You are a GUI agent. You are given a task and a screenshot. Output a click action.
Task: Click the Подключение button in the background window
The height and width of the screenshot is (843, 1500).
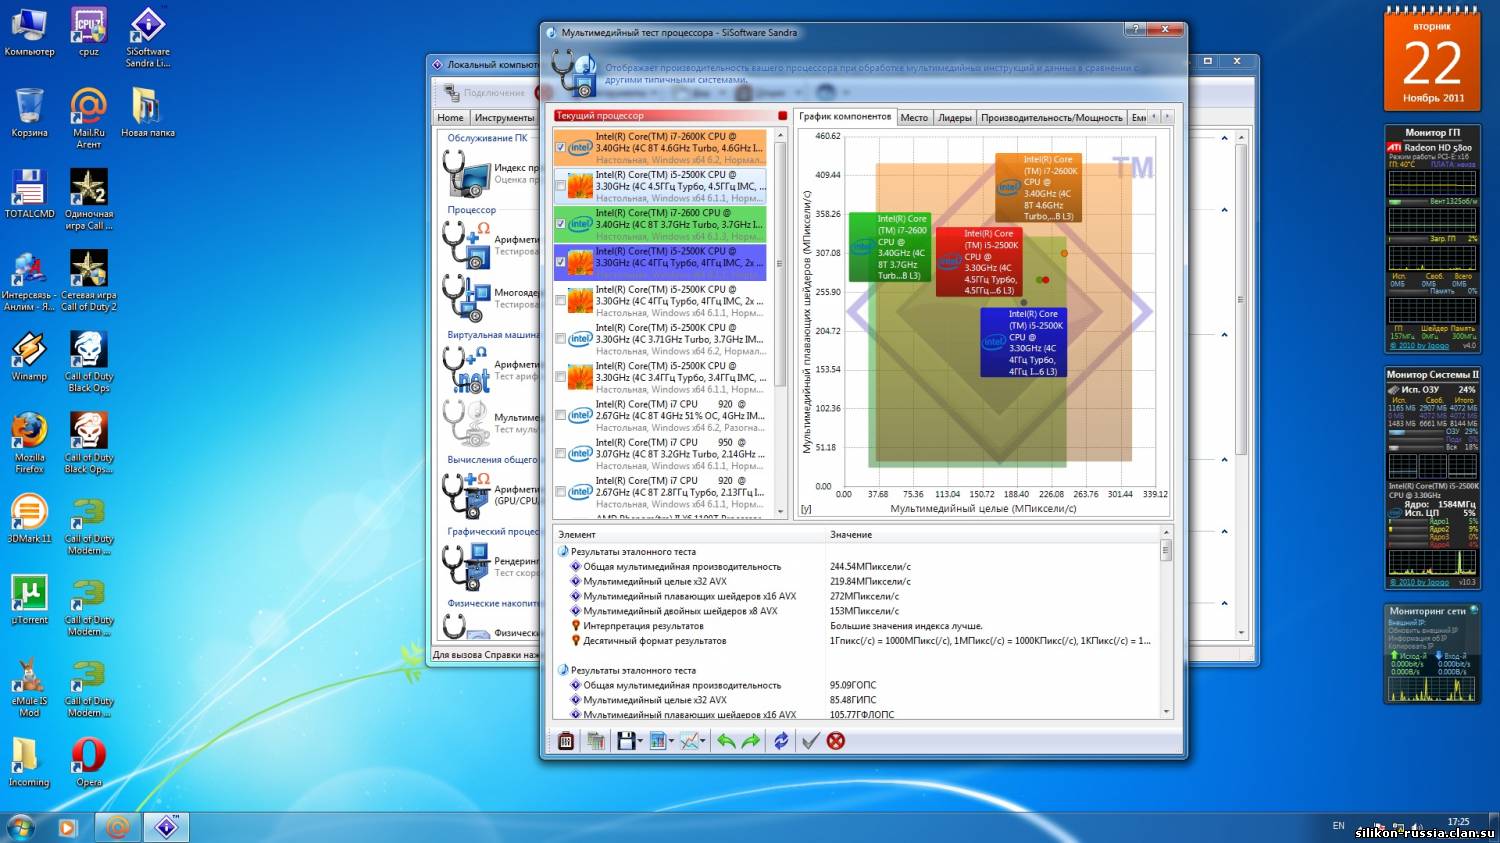coord(487,93)
